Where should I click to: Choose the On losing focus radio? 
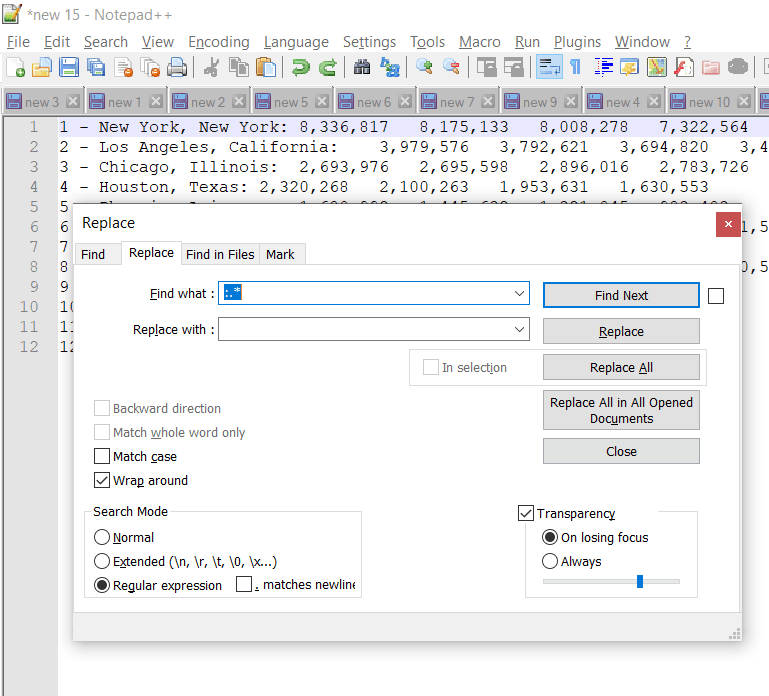click(x=550, y=537)
